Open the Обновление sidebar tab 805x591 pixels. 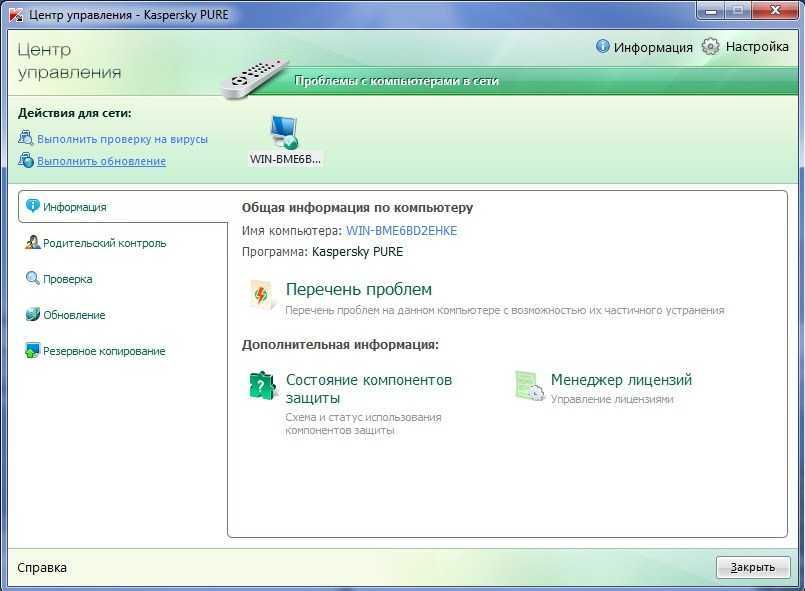click(x=74, y=315)
